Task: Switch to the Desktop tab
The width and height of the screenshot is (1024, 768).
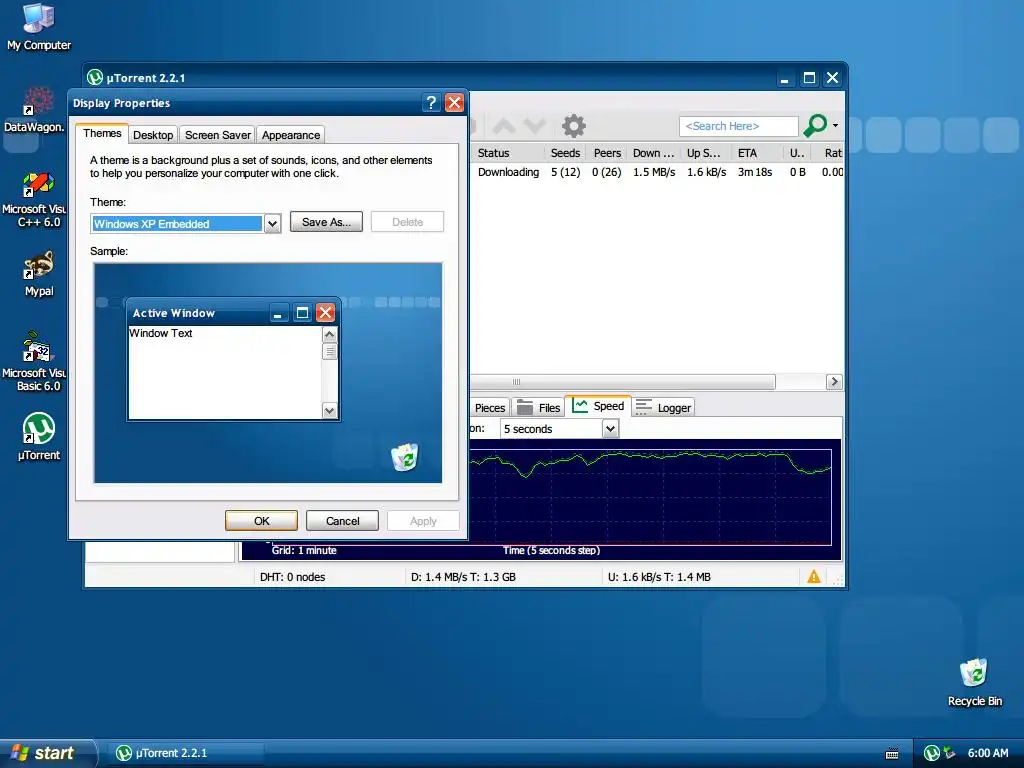Action: [153, 135]
